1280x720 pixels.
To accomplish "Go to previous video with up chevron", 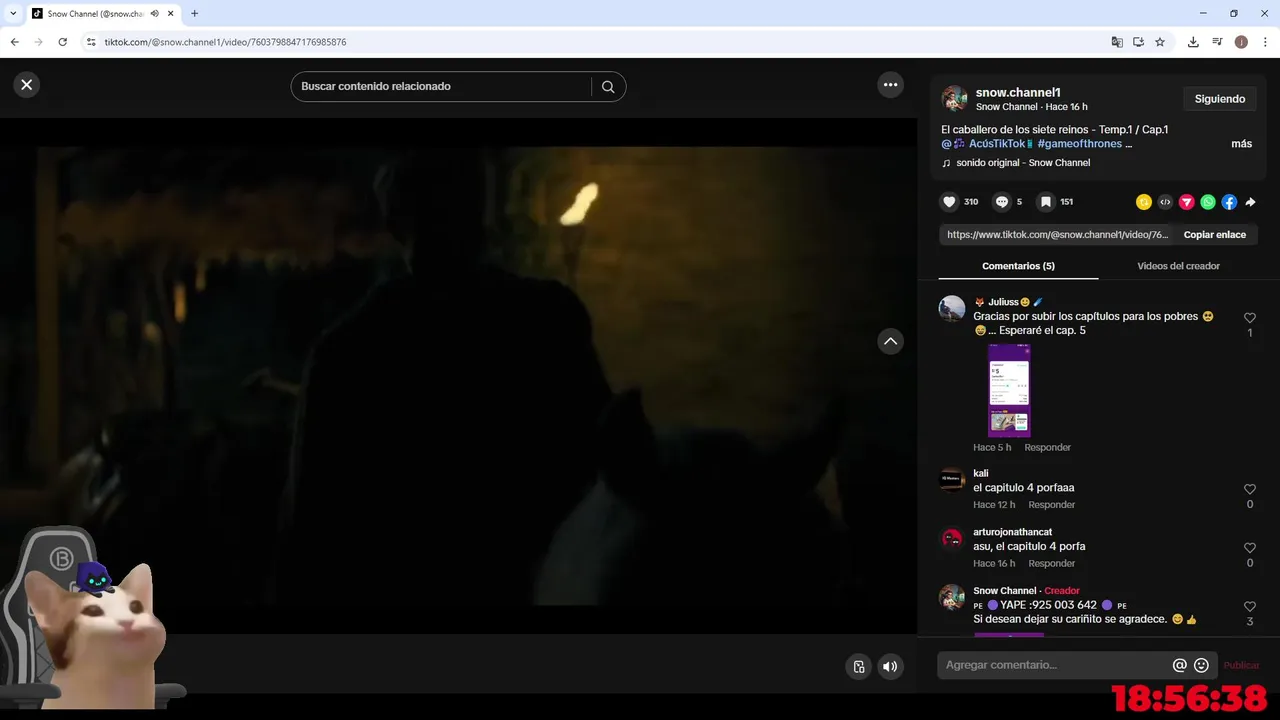I will (890, 341).
